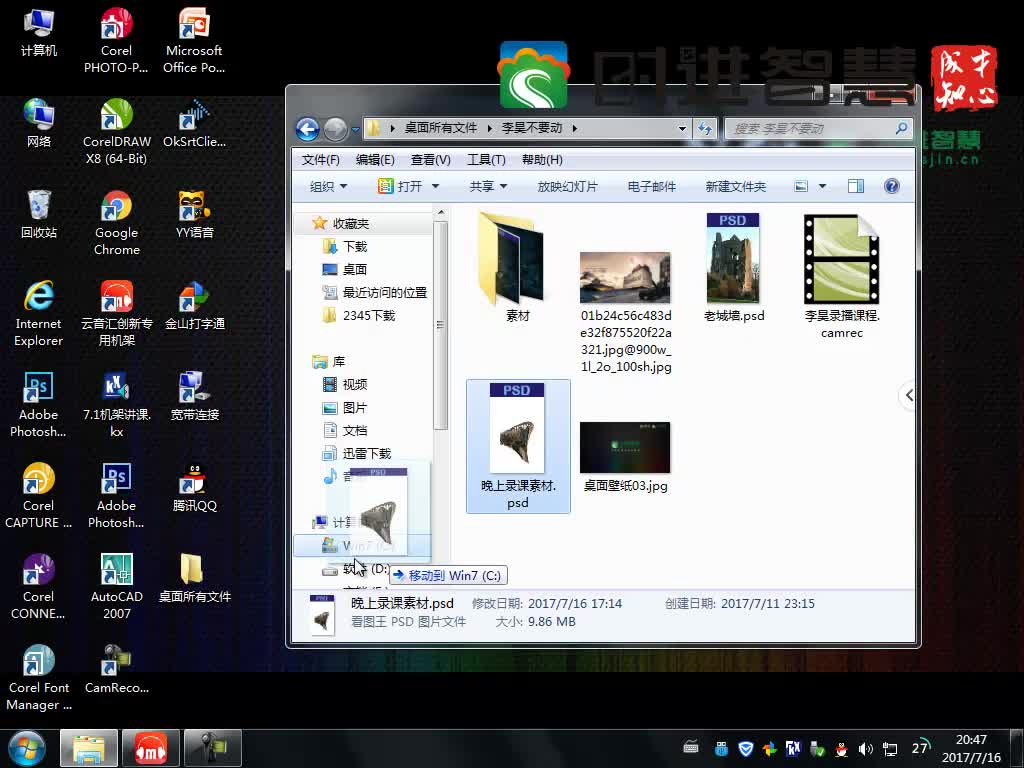Open Windows Explorer from the taskbar
Screen dimensions: 1024x768
tap(89, 748)
